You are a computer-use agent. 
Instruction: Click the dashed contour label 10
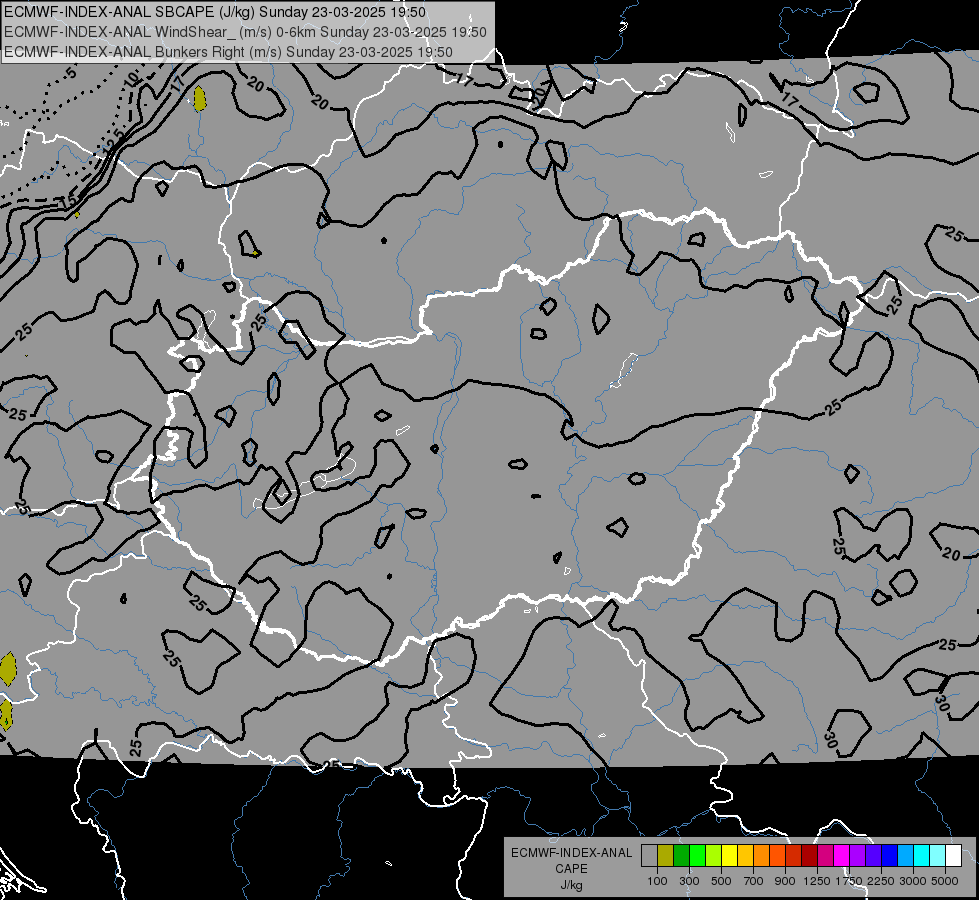tap(131, 79)
